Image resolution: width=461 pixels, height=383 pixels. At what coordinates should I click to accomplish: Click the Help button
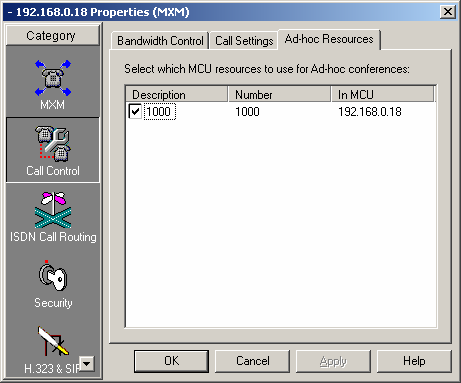[414, 361]
